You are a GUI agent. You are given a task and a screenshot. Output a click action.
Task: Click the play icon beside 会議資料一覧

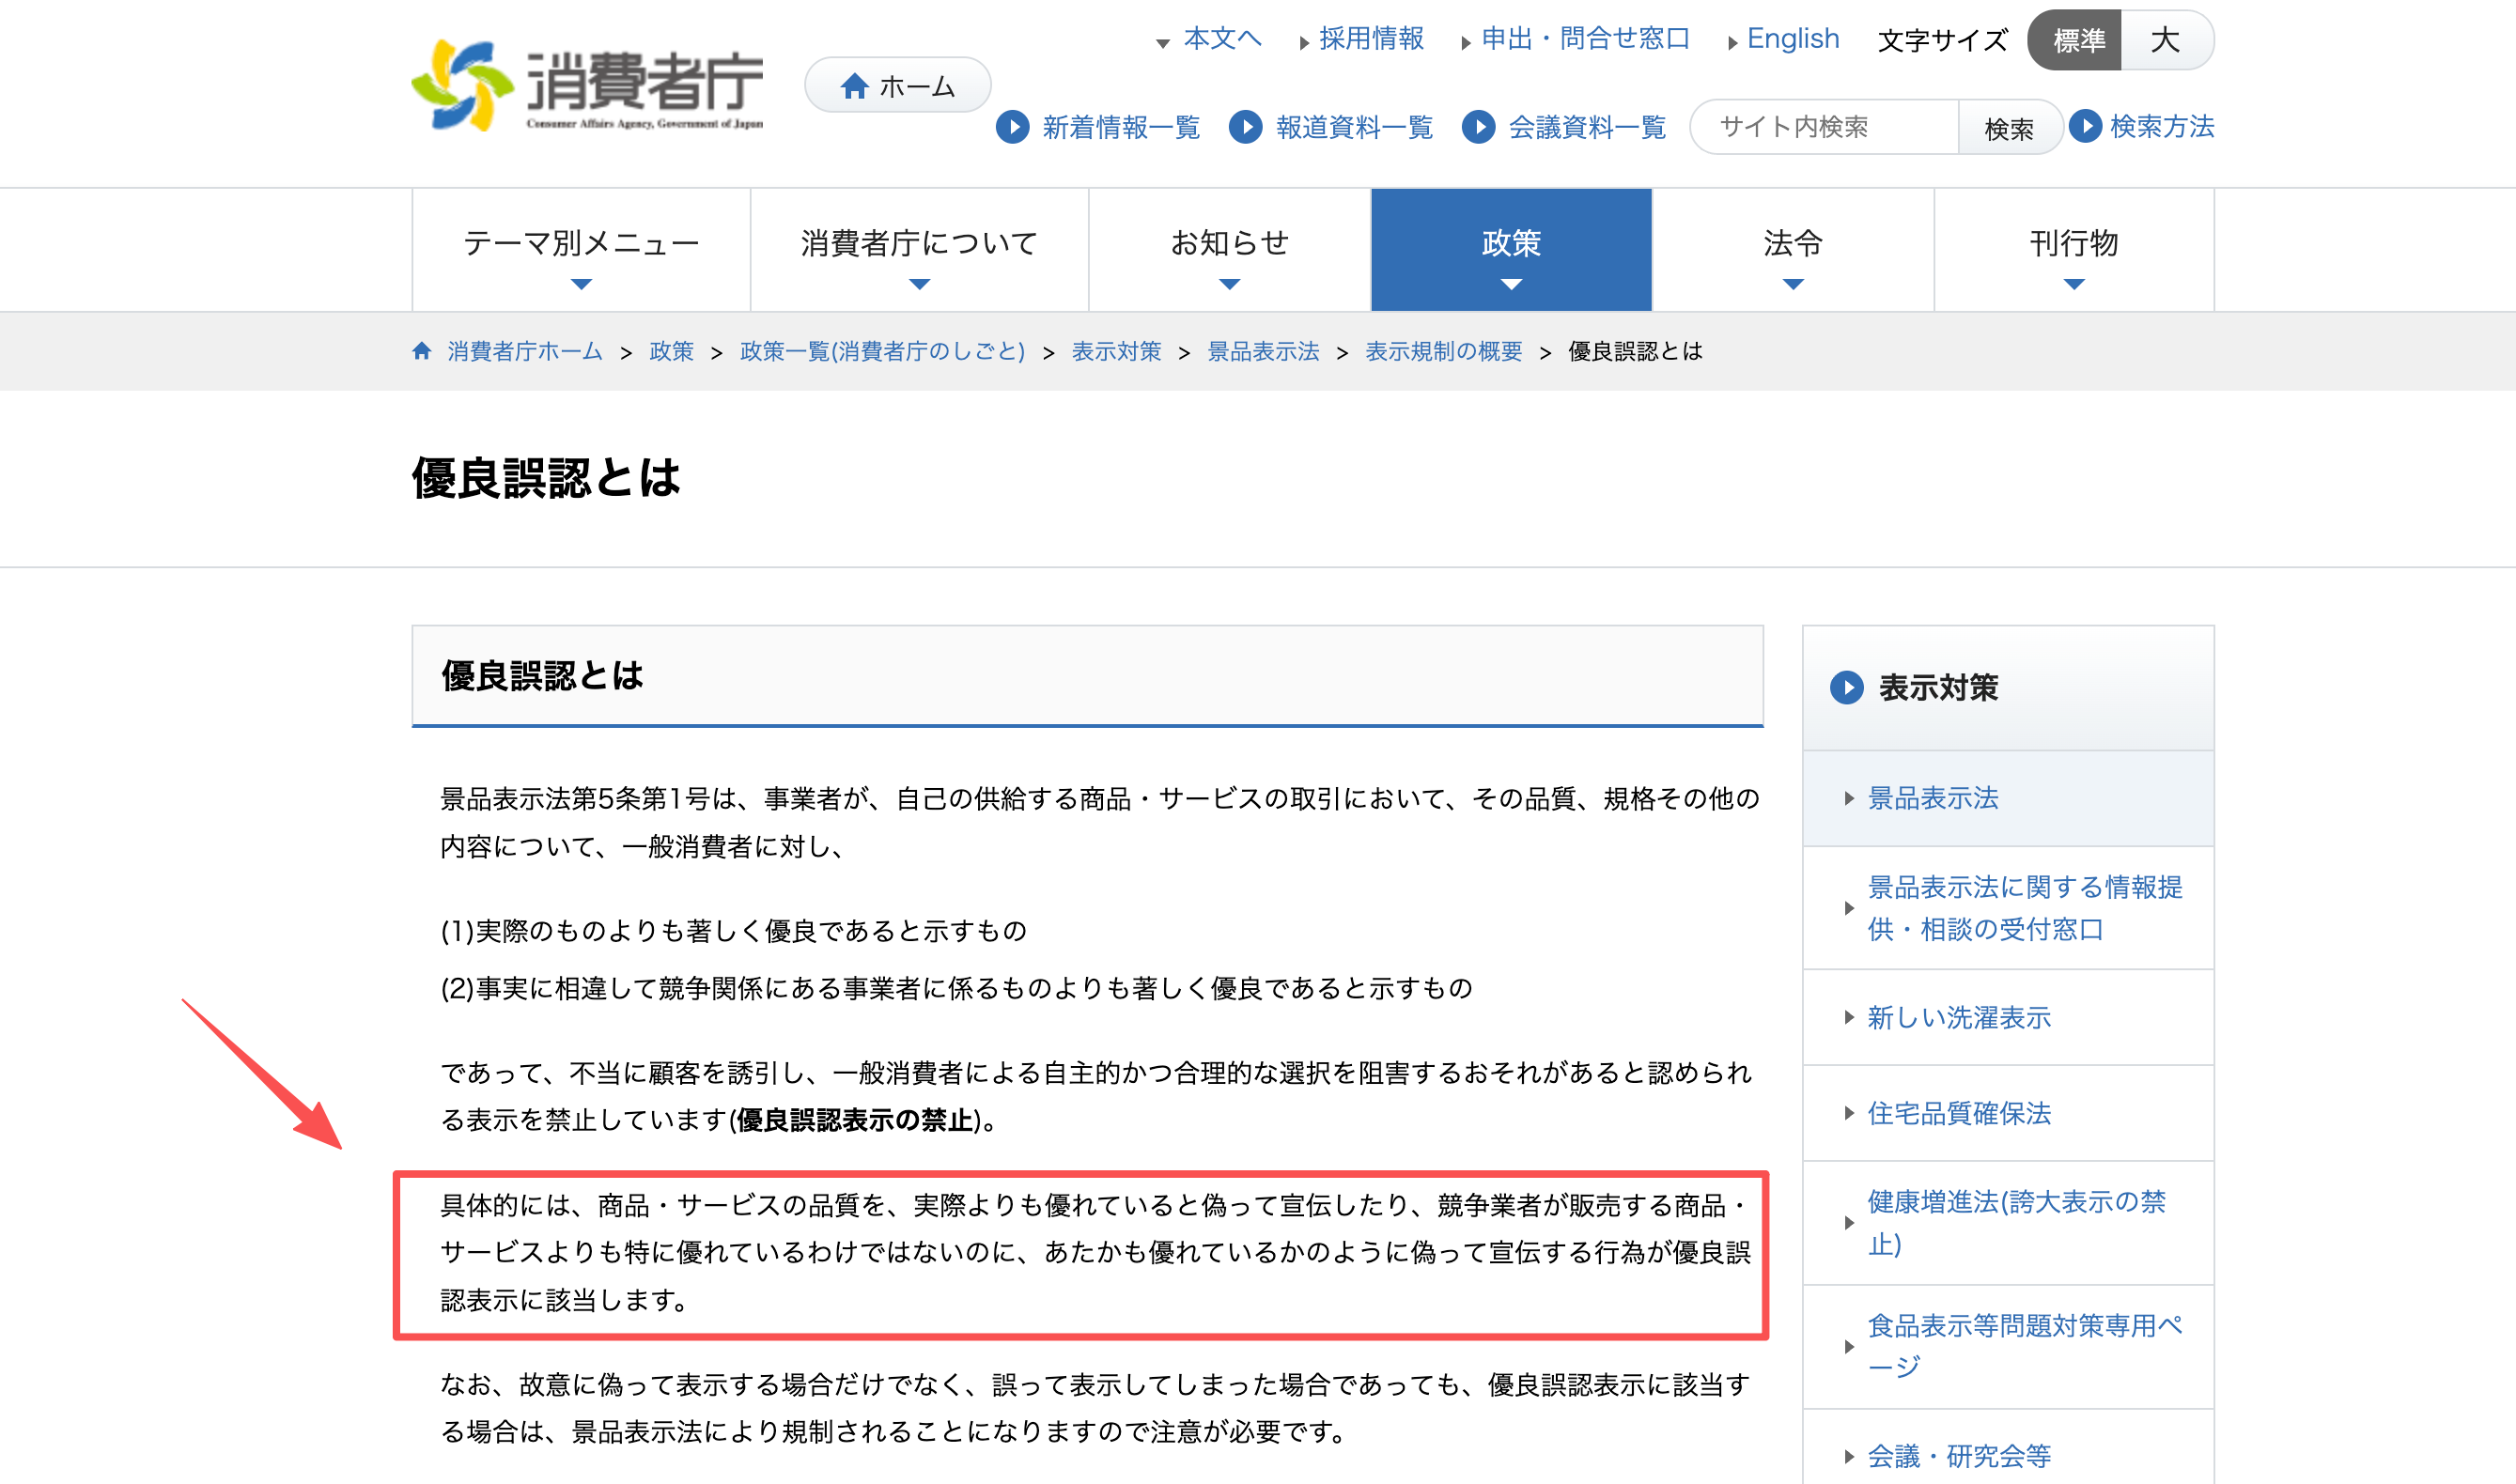click(x=1478, y=127)
